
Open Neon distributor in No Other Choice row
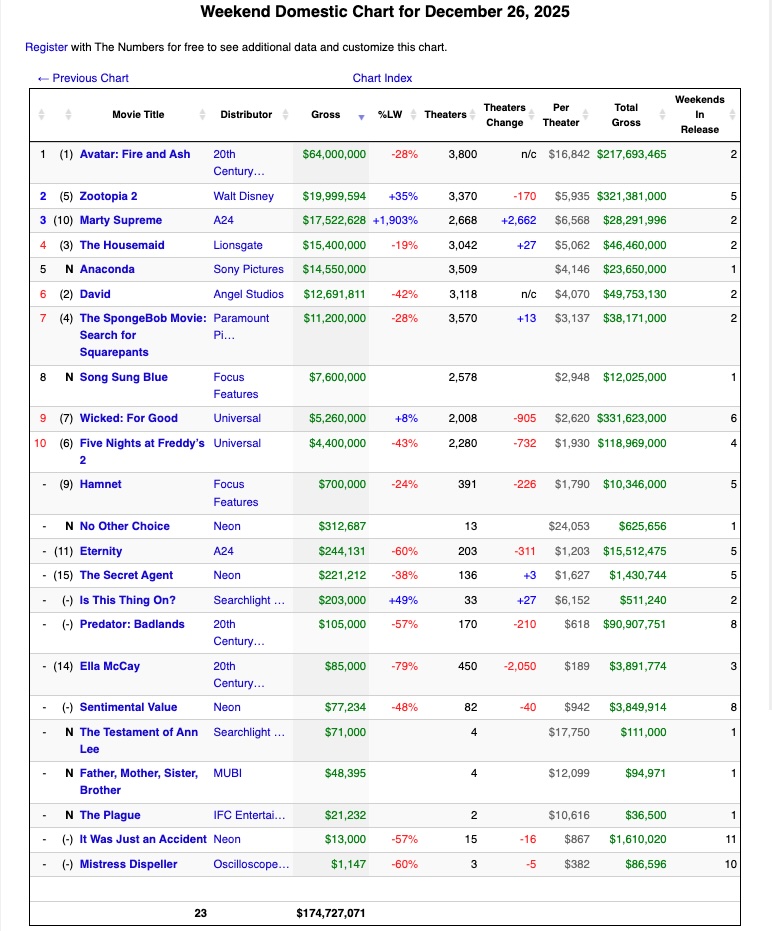(227, 526)
